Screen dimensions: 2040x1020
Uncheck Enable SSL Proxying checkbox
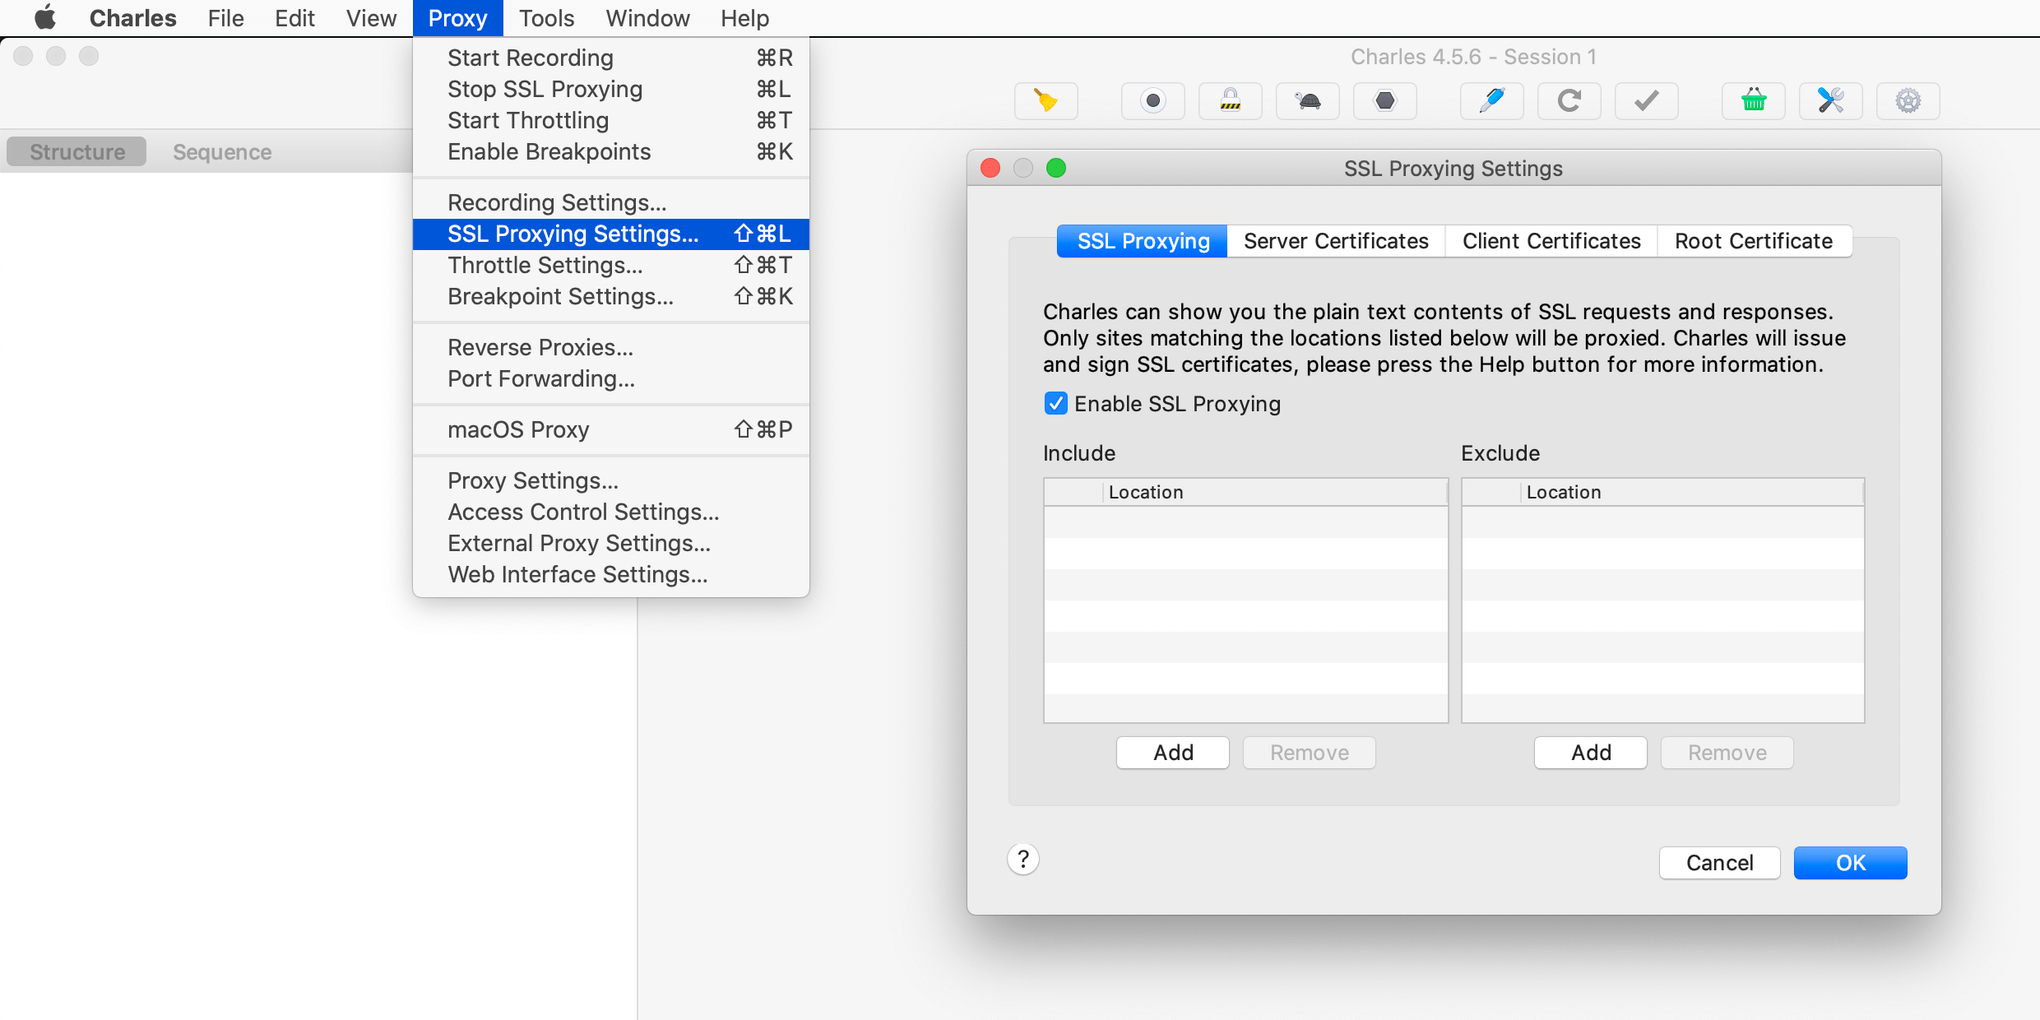(x=1055, y=403)
